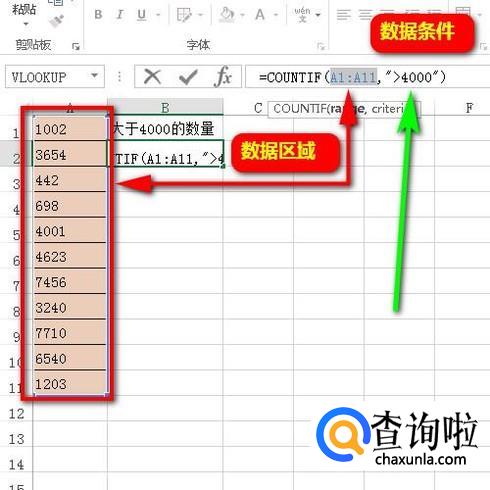
Task: Click in the COUNTIF formula bar
Action: coord(367,77)
